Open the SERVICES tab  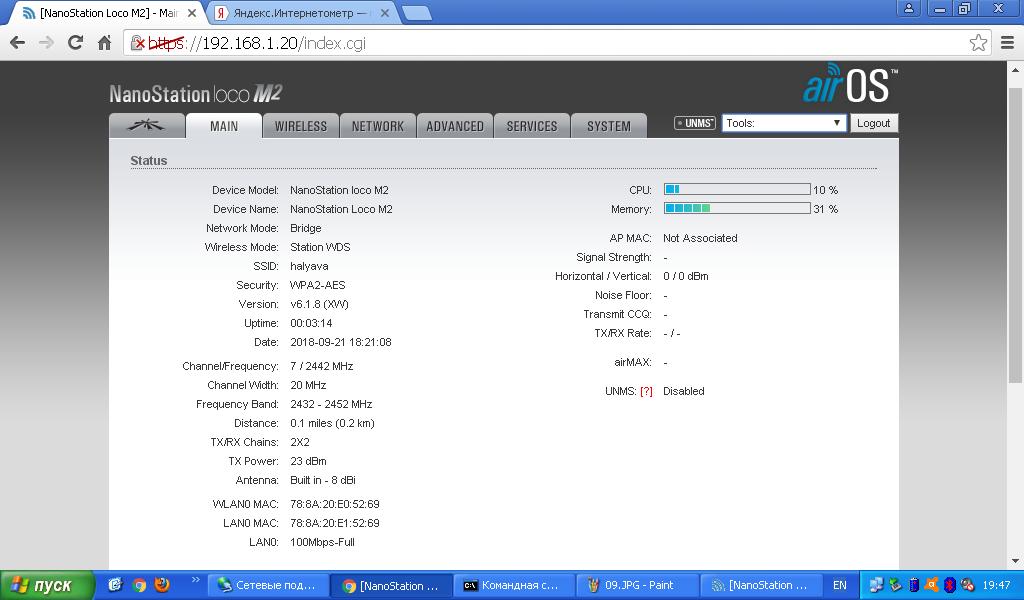tap(532, 126)
